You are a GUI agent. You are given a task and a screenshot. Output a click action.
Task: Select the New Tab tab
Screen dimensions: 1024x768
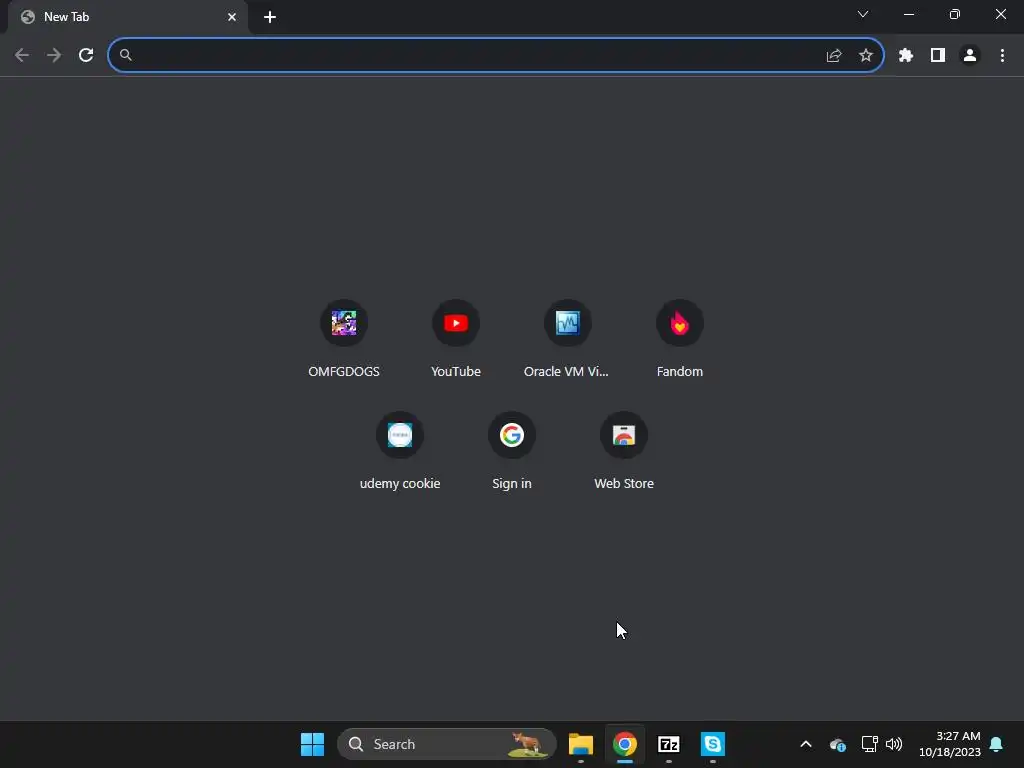(128, 17)
